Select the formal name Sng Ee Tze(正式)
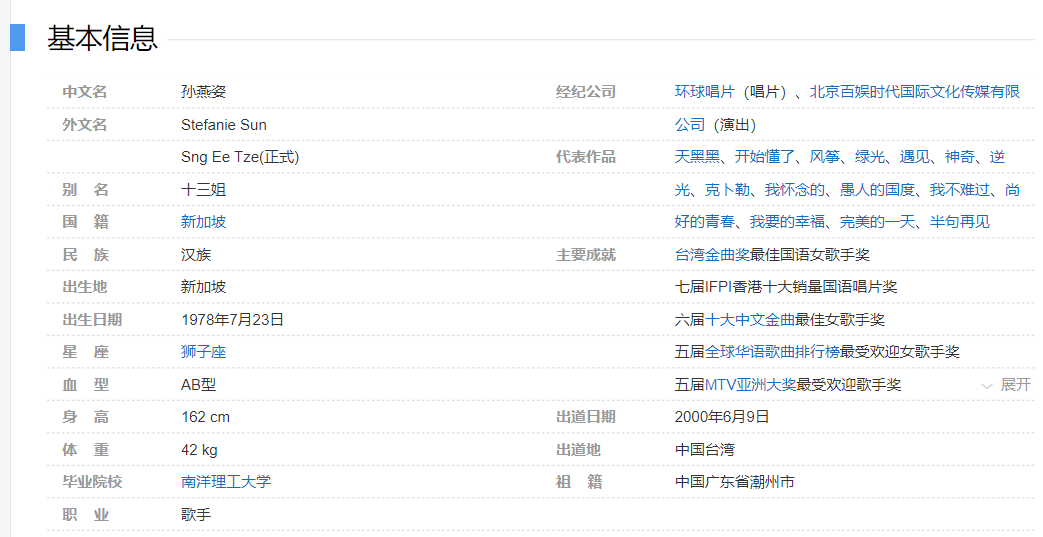The height and width of the screenshot is (537, 1043). pos(240,156)
